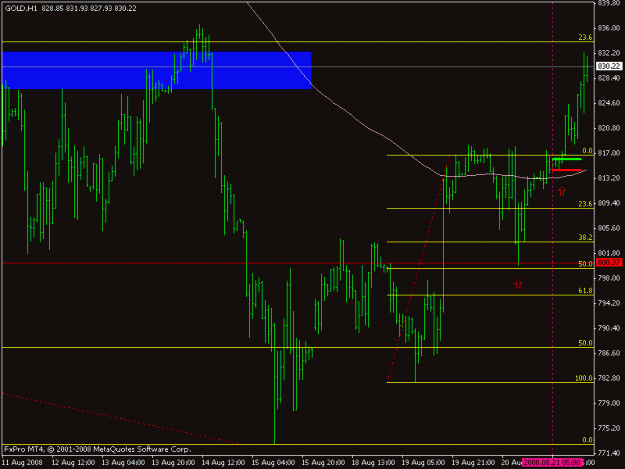Click the 798.00 price scale value
Viewport: 625px width, 469px height.
pyautogui.click(x=609, y=278)
